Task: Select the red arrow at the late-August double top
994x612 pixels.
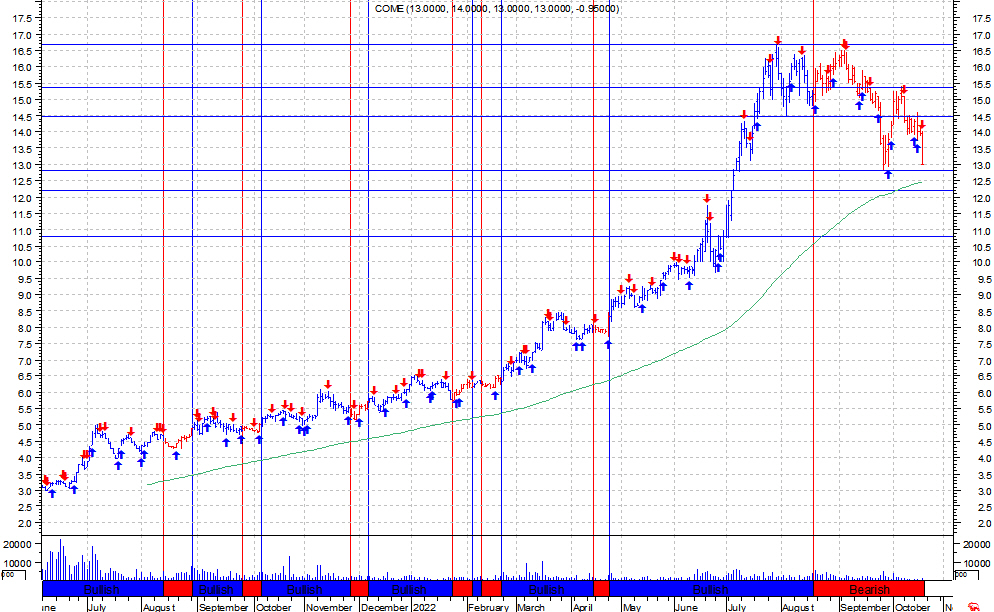Action: 845,44
